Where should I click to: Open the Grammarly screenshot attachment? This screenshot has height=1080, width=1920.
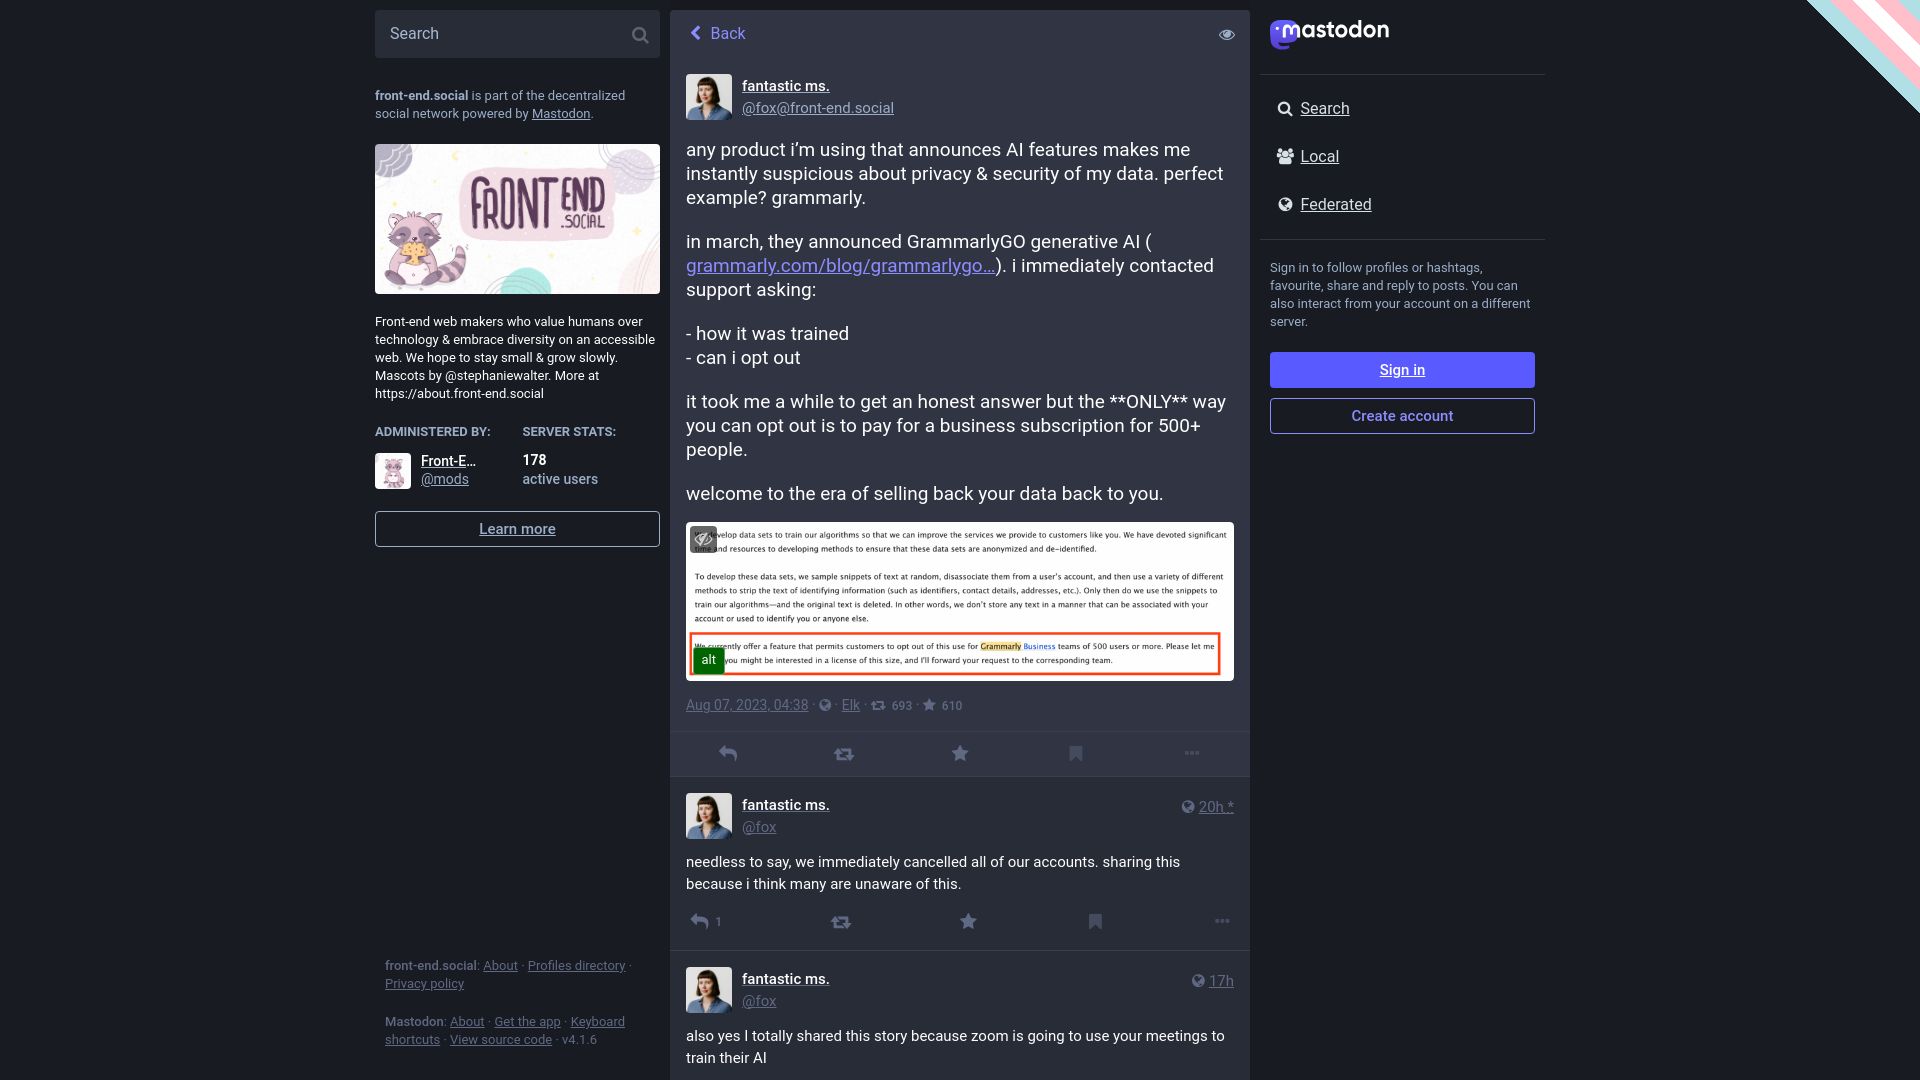click(960, 601)
